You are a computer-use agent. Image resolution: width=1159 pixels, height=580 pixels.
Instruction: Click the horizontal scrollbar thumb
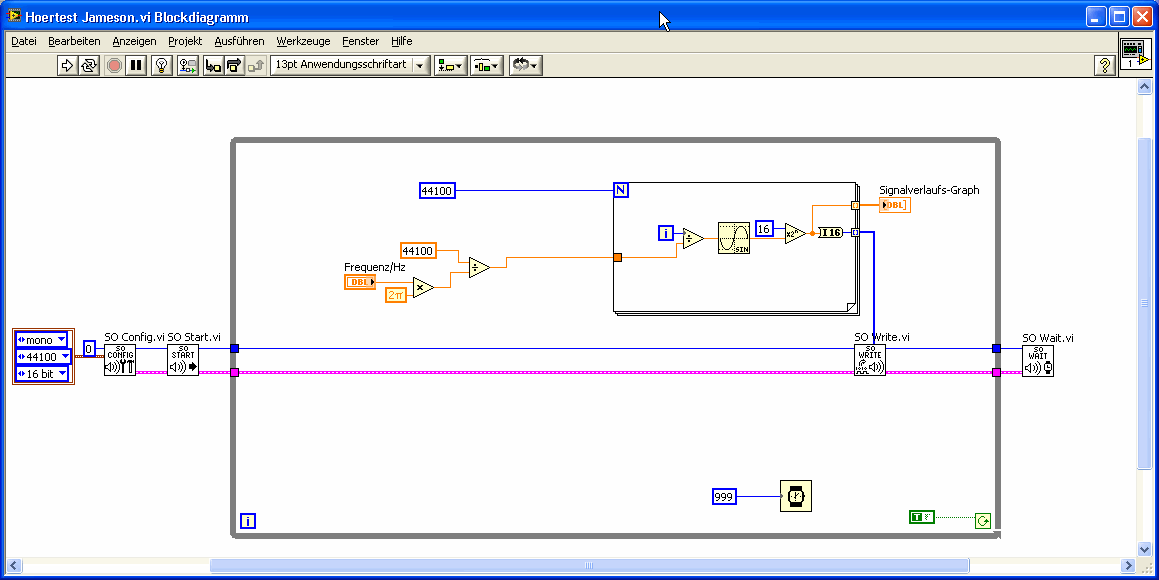(x=589, y=566)
